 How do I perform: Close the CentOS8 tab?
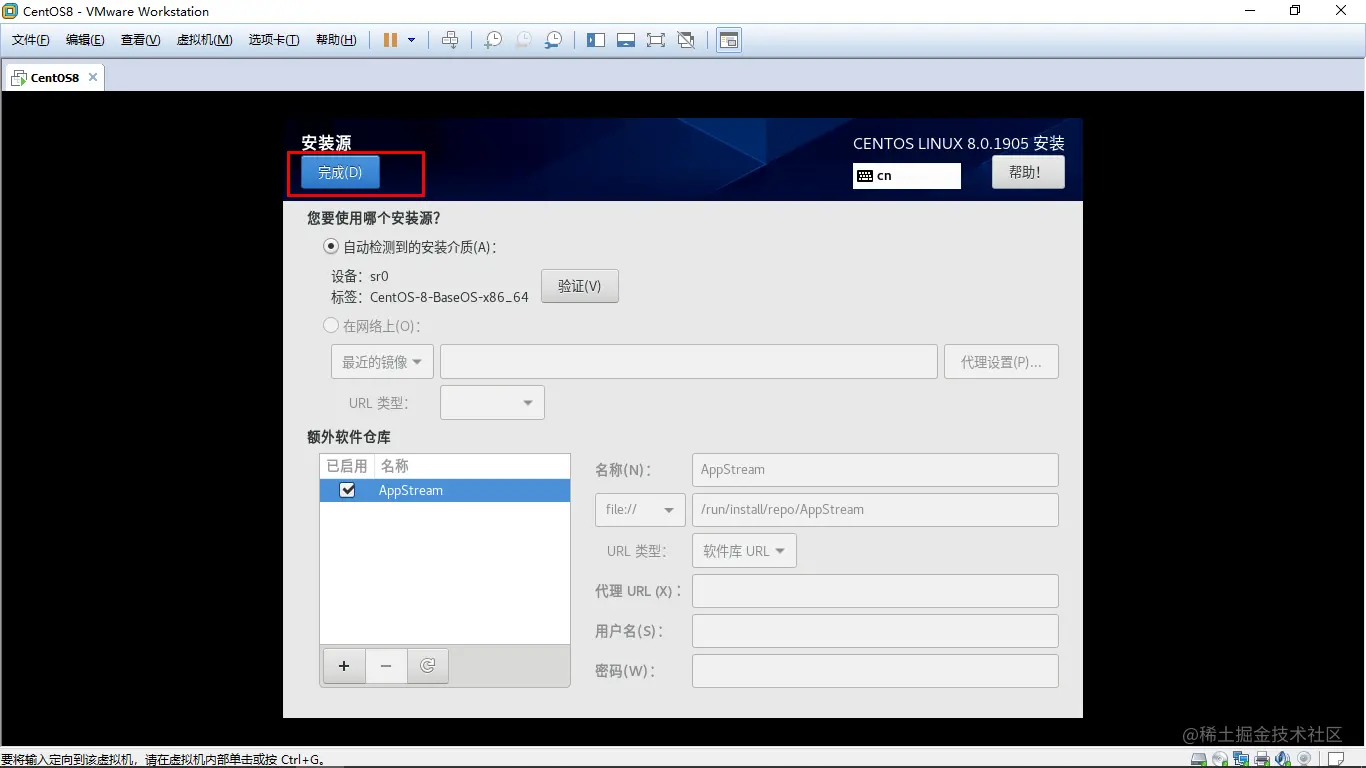(x=93, y=77)
